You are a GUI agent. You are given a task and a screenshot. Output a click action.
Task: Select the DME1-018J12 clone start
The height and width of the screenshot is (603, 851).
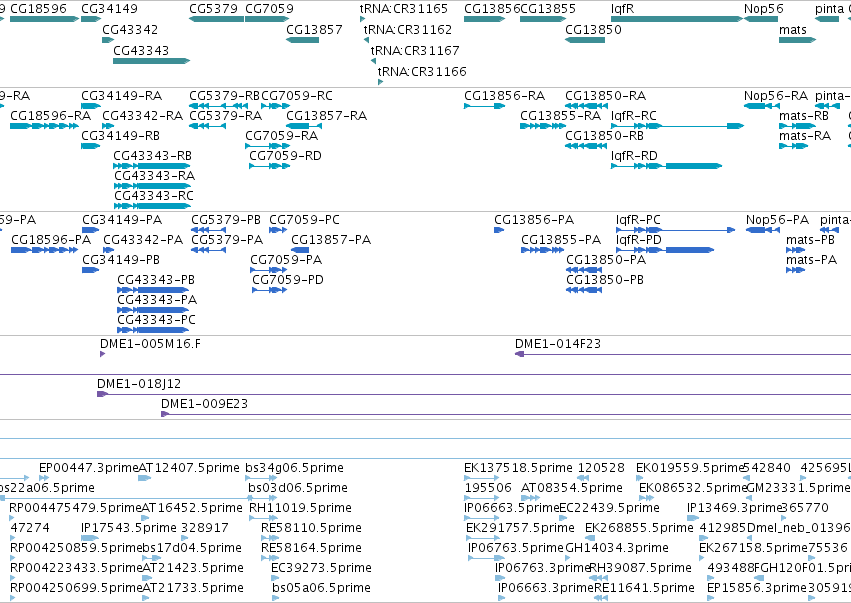point(103,394)
